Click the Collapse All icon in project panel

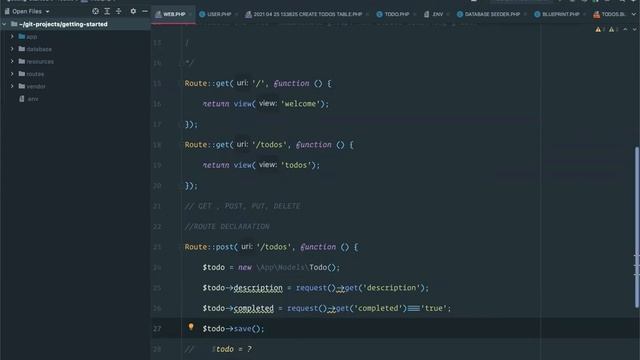pyautogui.click(x=119, y=11)
